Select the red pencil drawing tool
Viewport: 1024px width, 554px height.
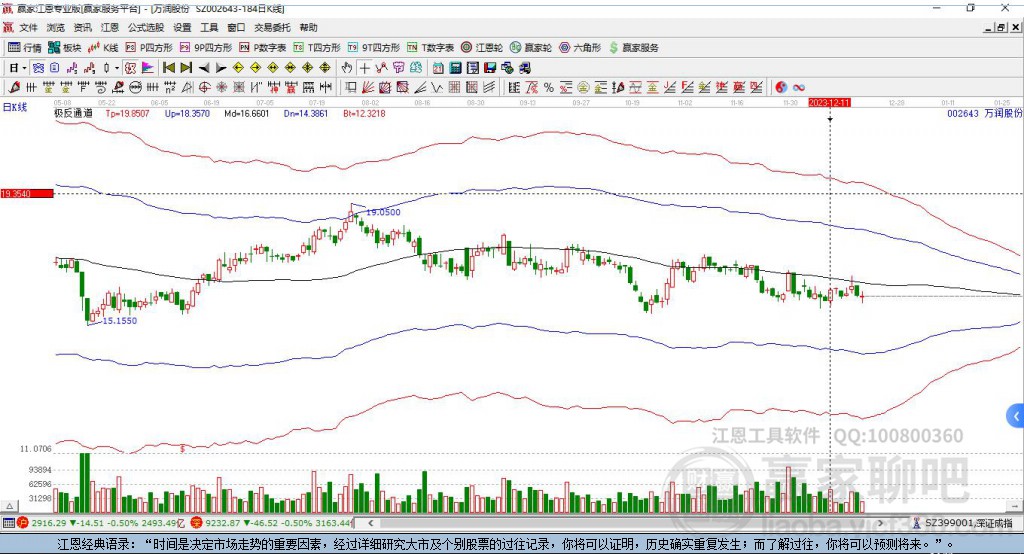coord(14,88)
